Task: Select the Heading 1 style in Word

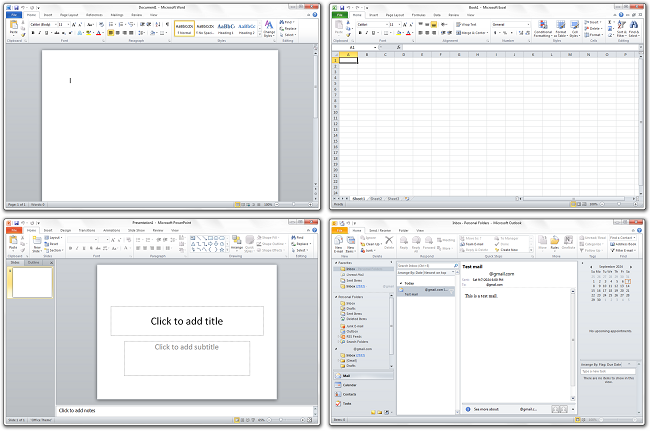Action: pyautogui.click(x=226, y=28)
